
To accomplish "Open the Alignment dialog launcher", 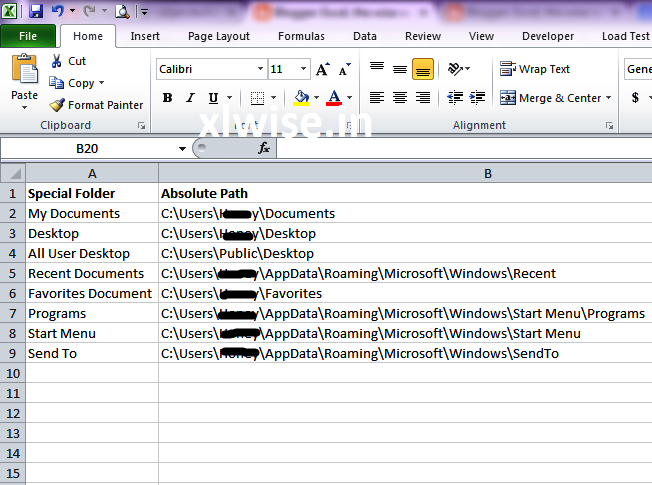I will click(609, 126).
